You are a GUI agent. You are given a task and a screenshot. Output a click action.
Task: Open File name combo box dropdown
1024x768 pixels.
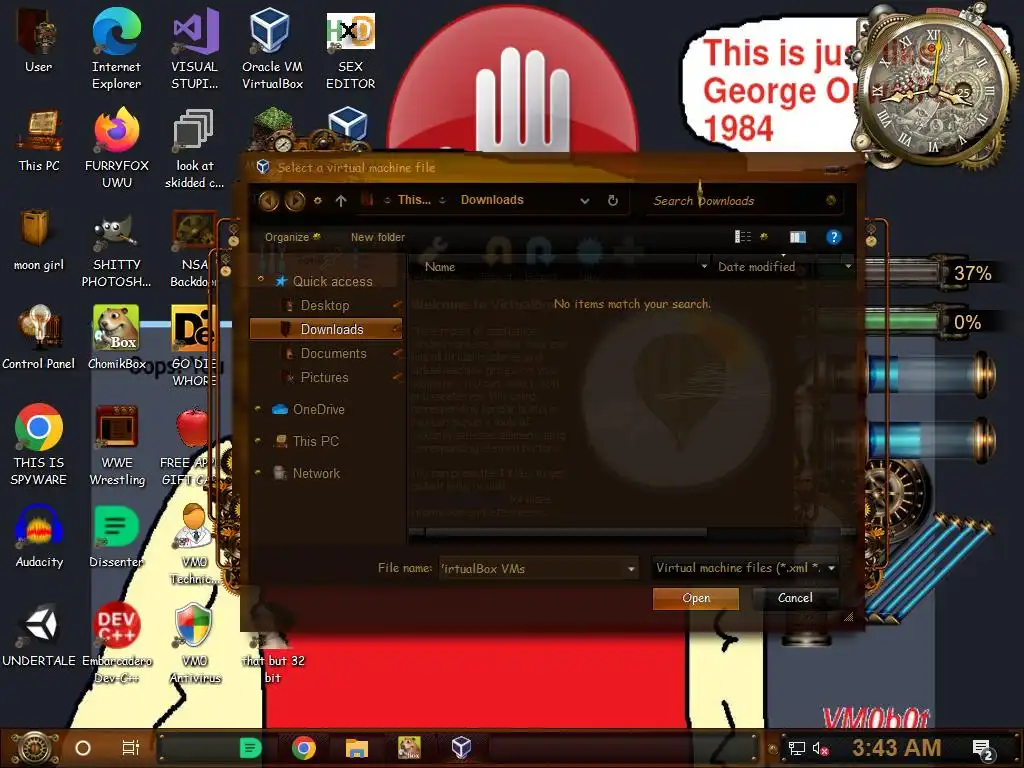631,569
